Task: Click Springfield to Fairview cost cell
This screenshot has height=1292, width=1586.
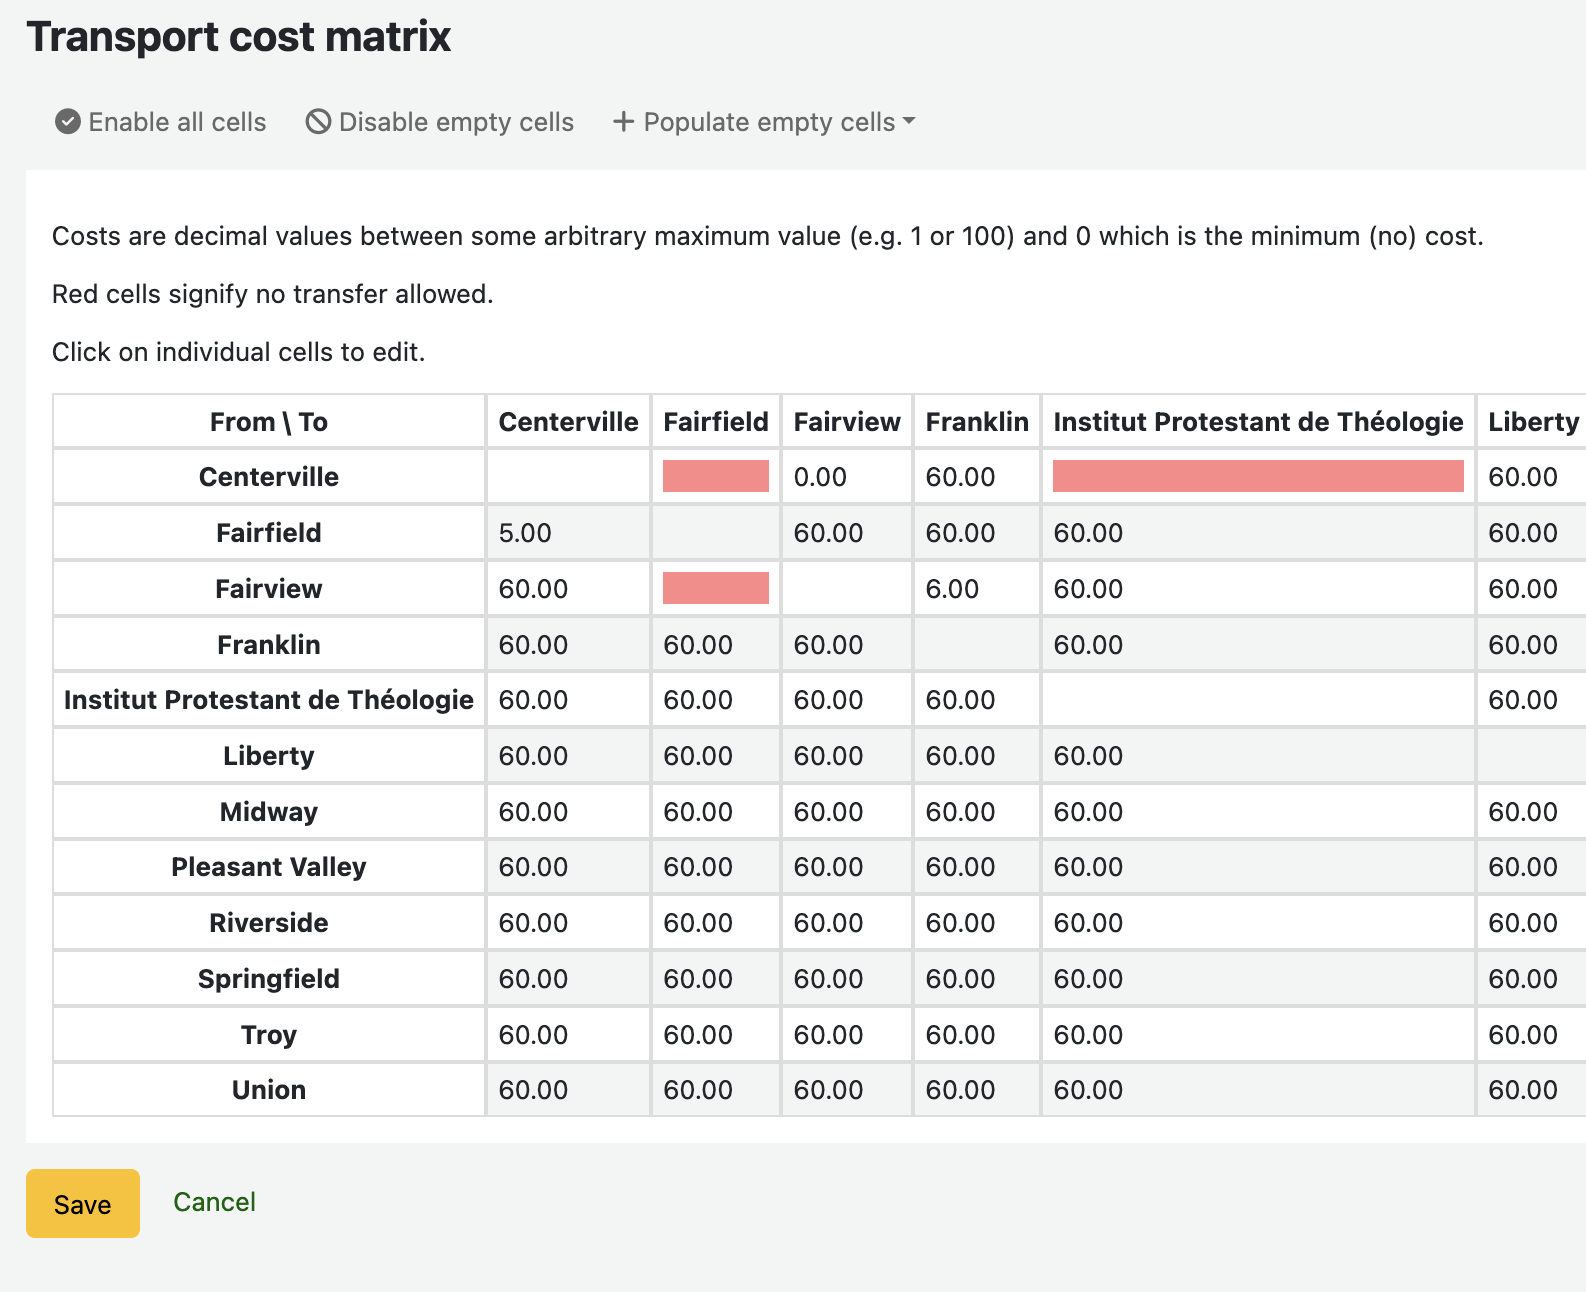Action: click(846, 979)
